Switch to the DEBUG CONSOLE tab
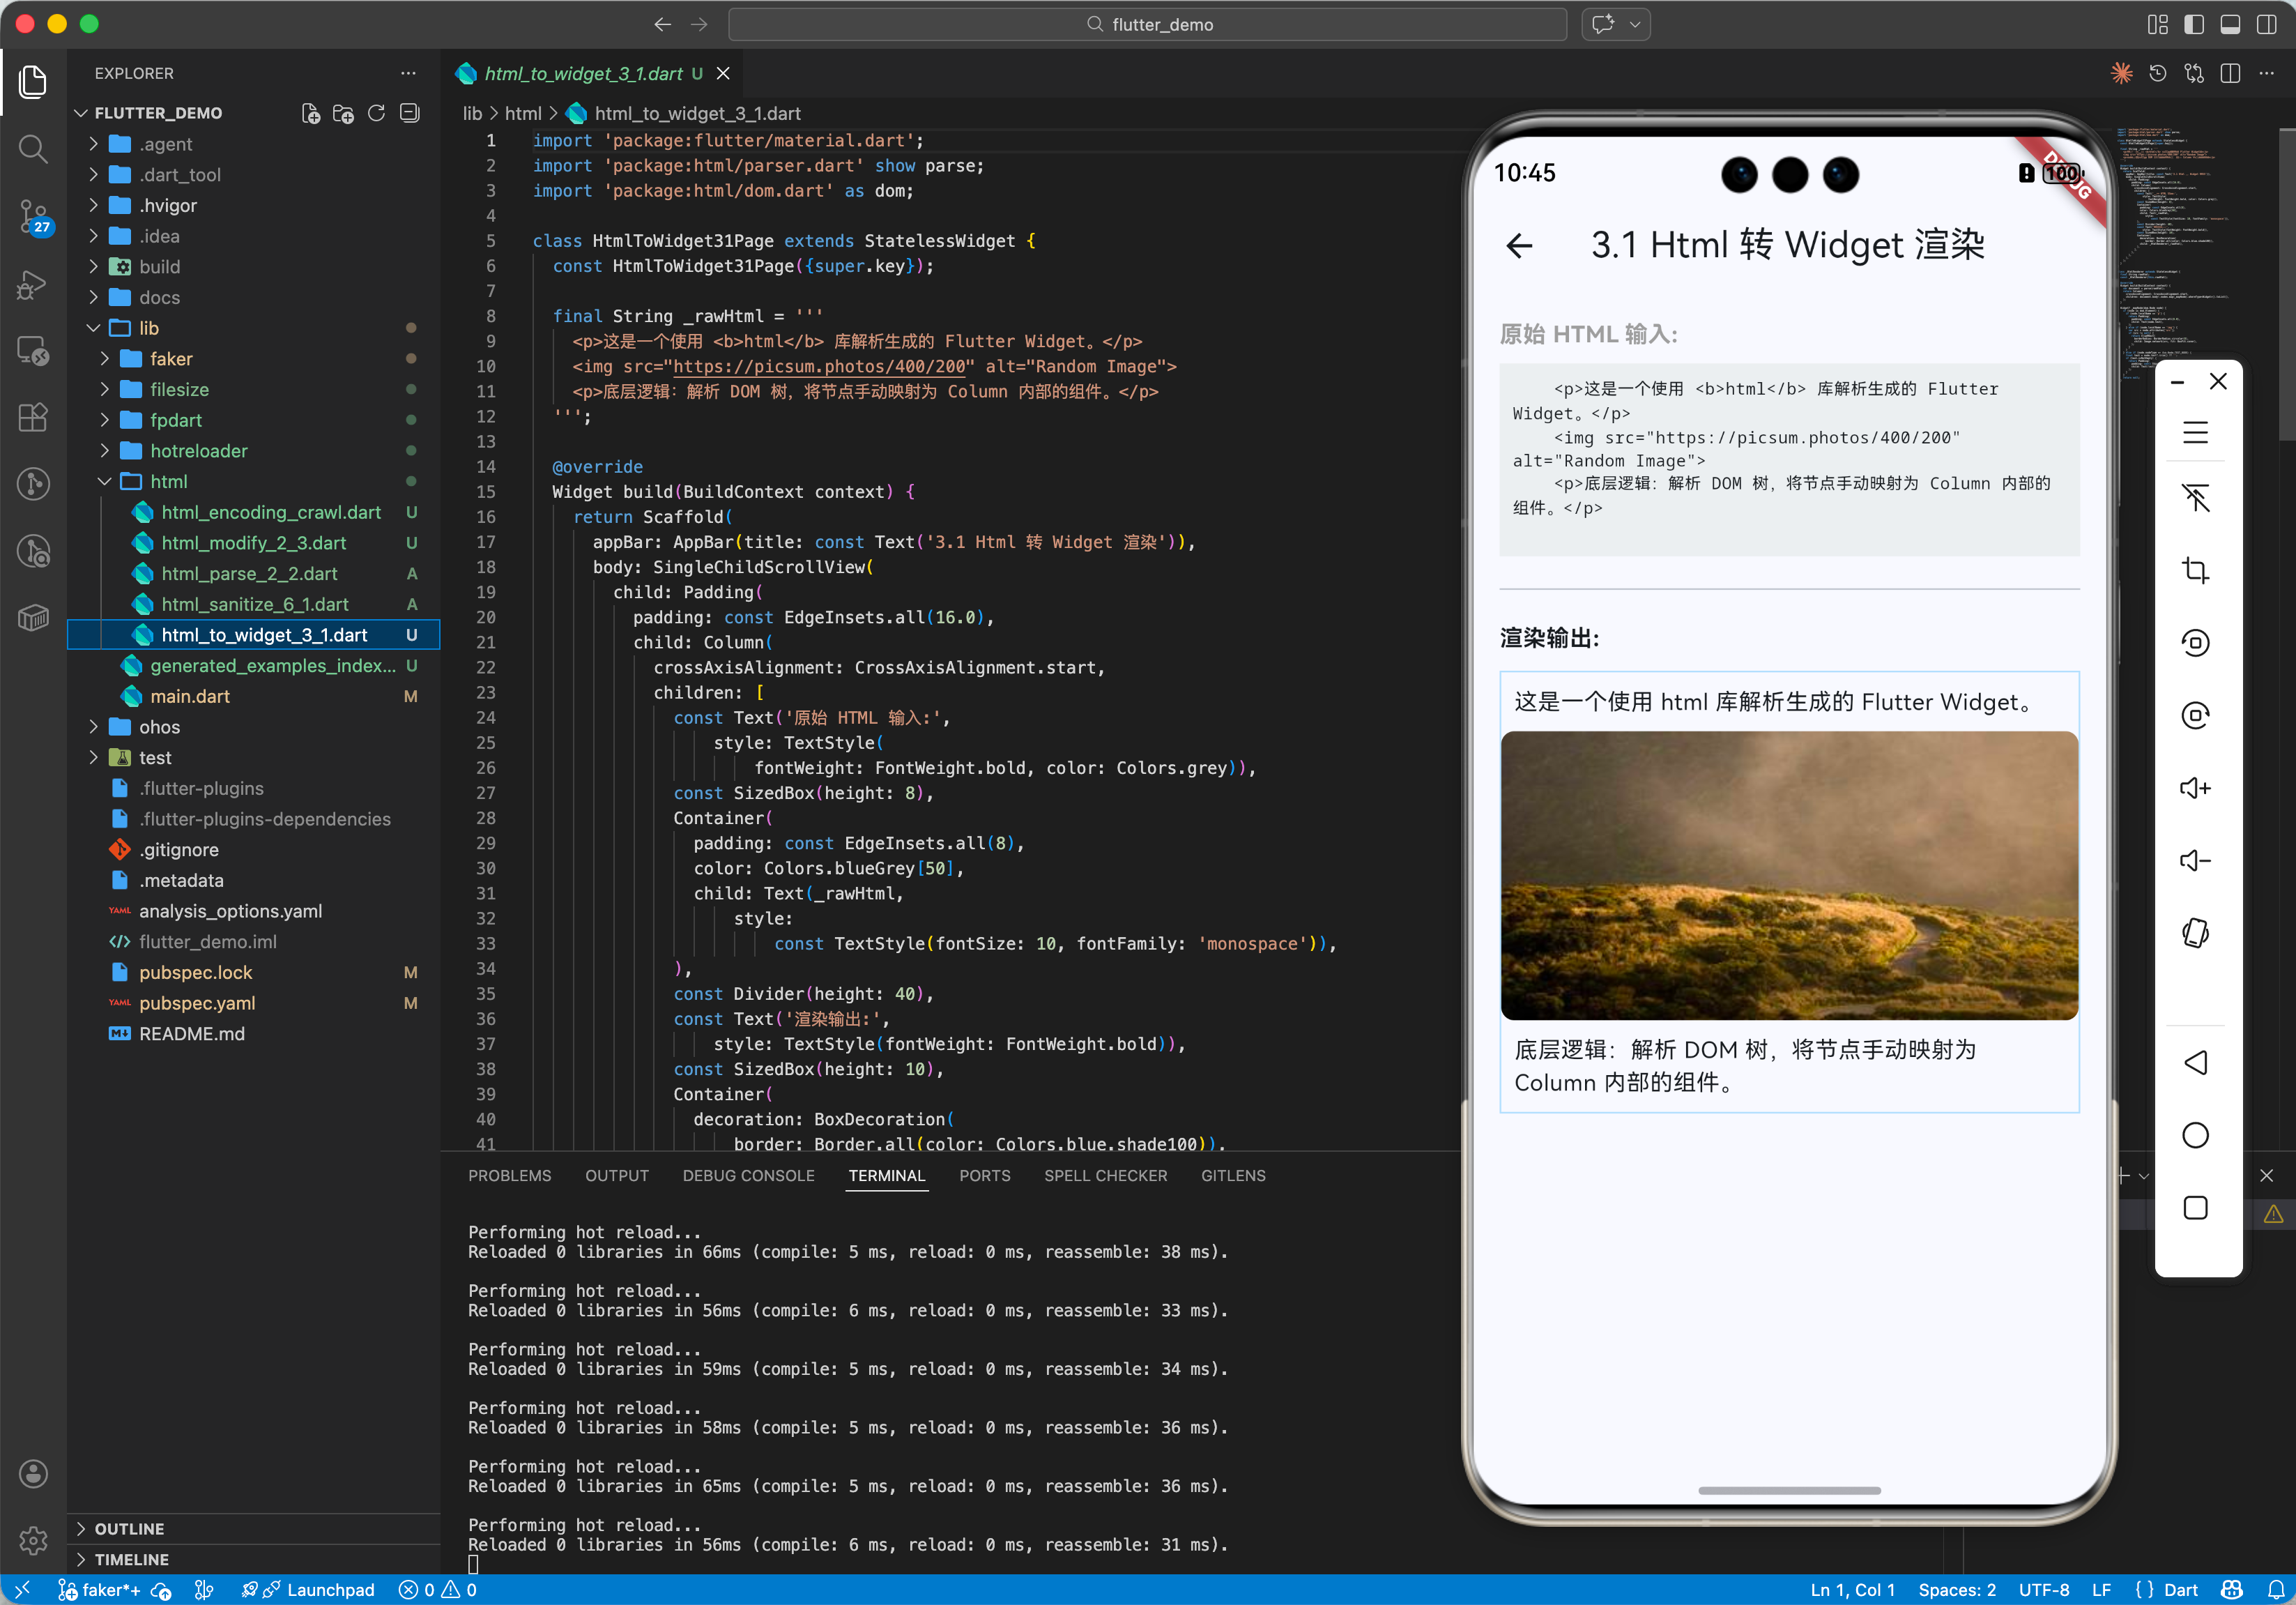 (x=748, y=1176)
